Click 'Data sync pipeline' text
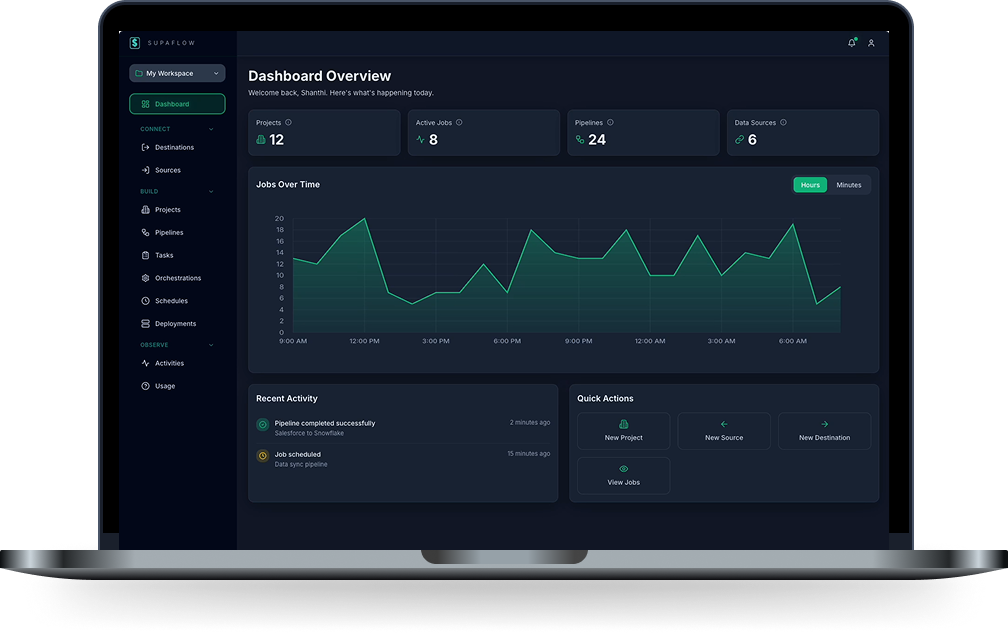This screenshot has width=1008, height=635. 301,465
